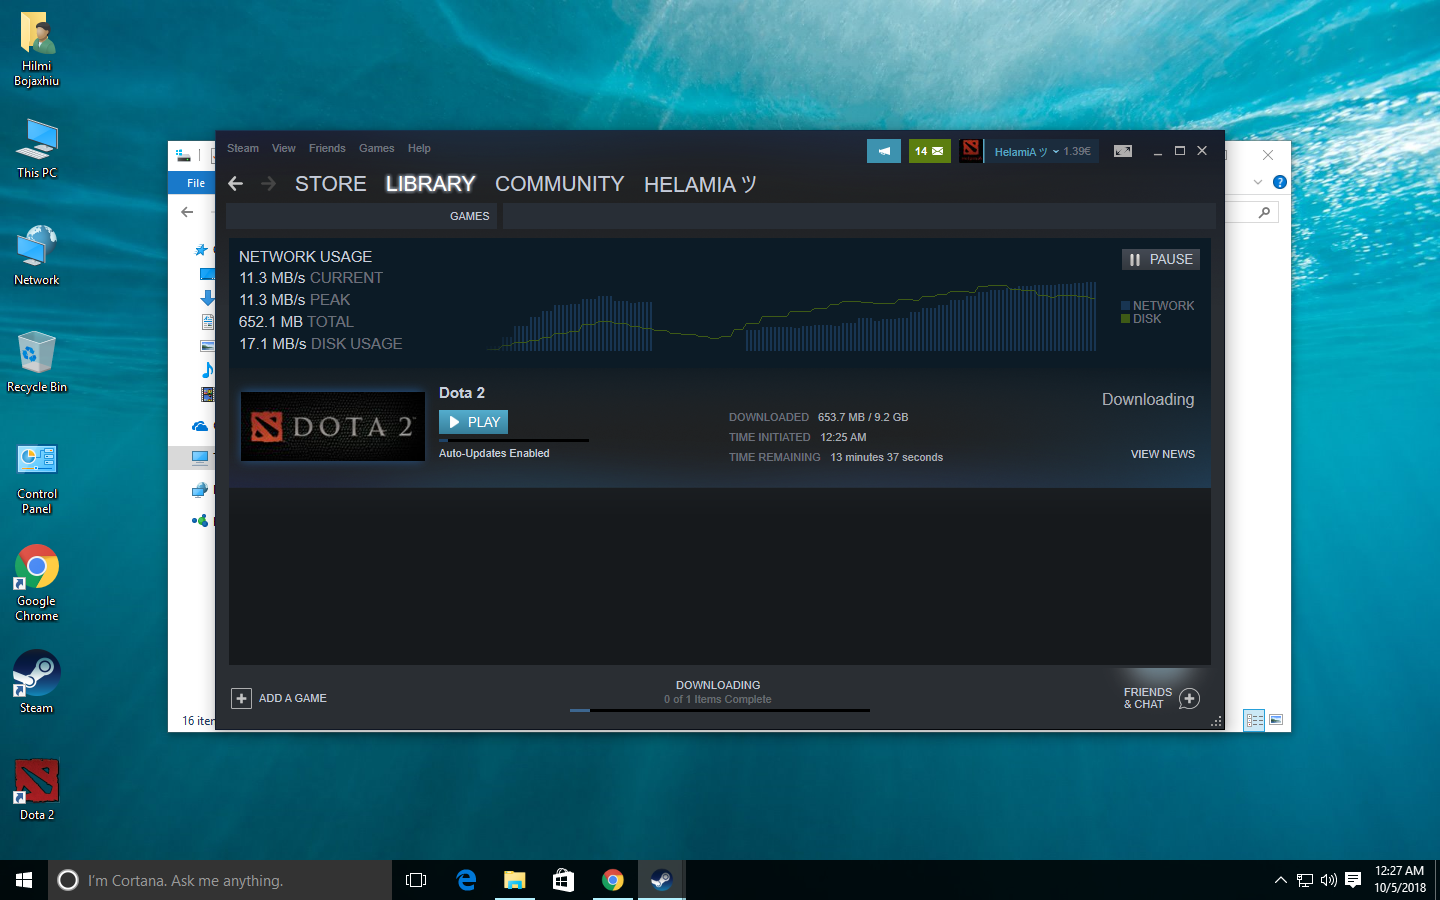
Task: Open Microsoft Edge from the taskbar
Action: [x=466, y=880]
